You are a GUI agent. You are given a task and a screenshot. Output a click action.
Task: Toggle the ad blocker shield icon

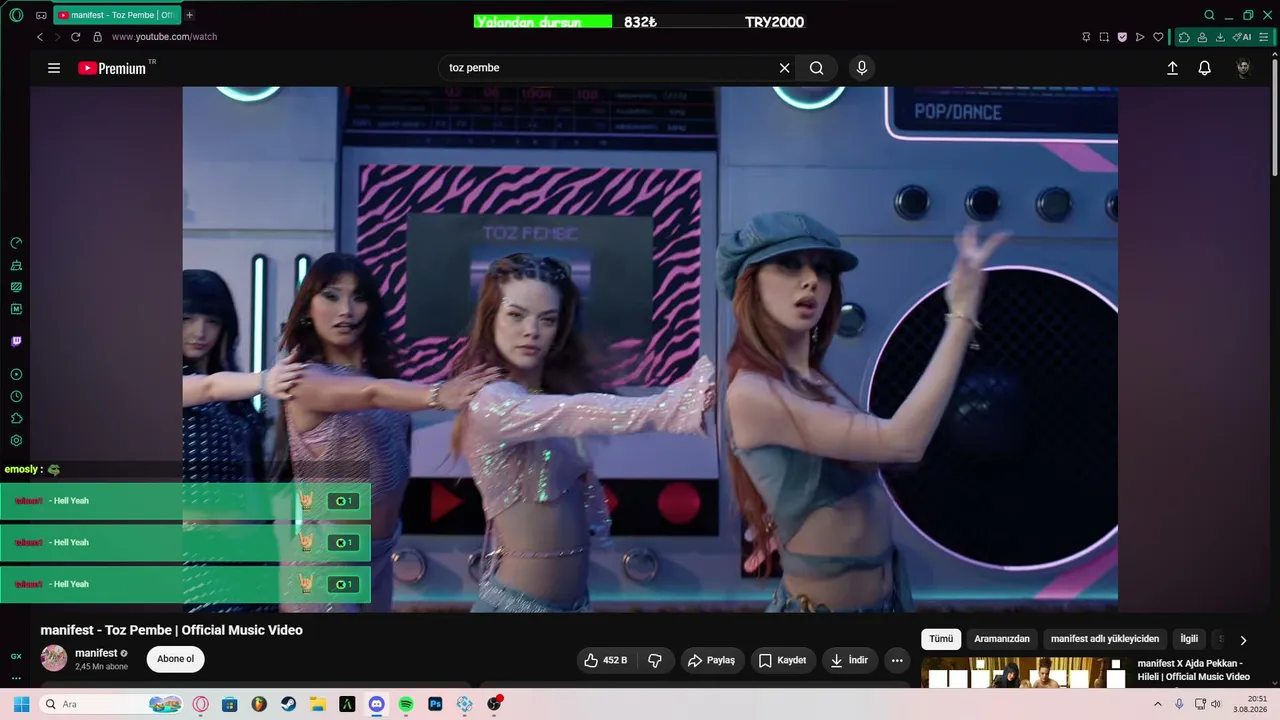pyautogui.click(x=1122, y=37)
